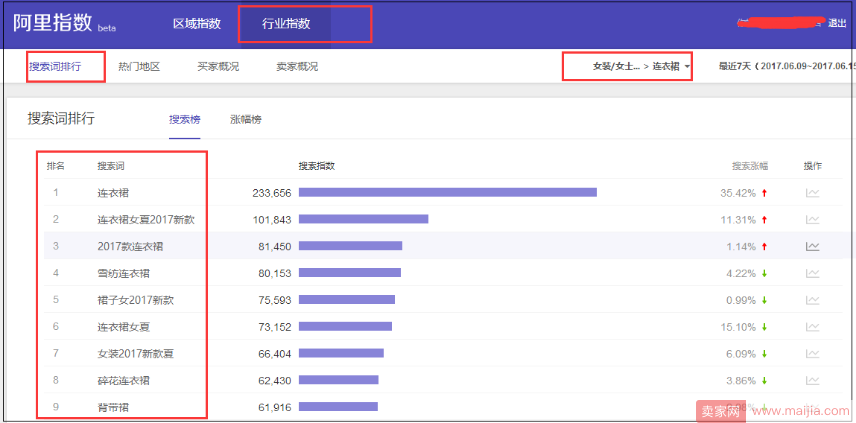This screenshot has height=423, width=856.
Task: Click search index value 81,450
Action: point(275,246)
